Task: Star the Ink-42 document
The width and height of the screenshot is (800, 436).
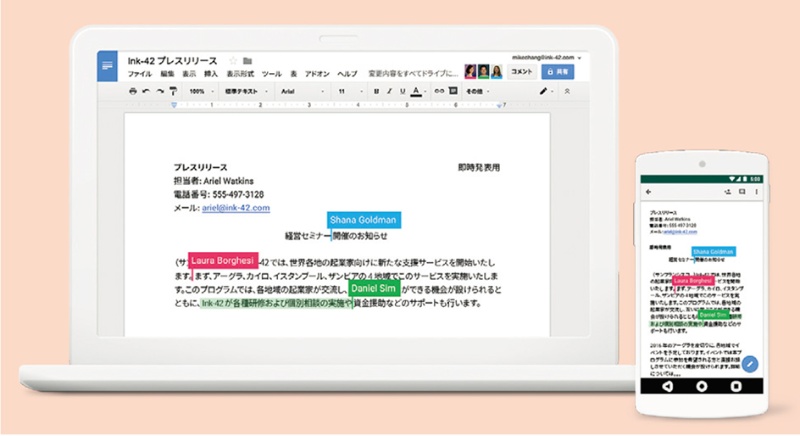Action: click(x=233, y=60)
